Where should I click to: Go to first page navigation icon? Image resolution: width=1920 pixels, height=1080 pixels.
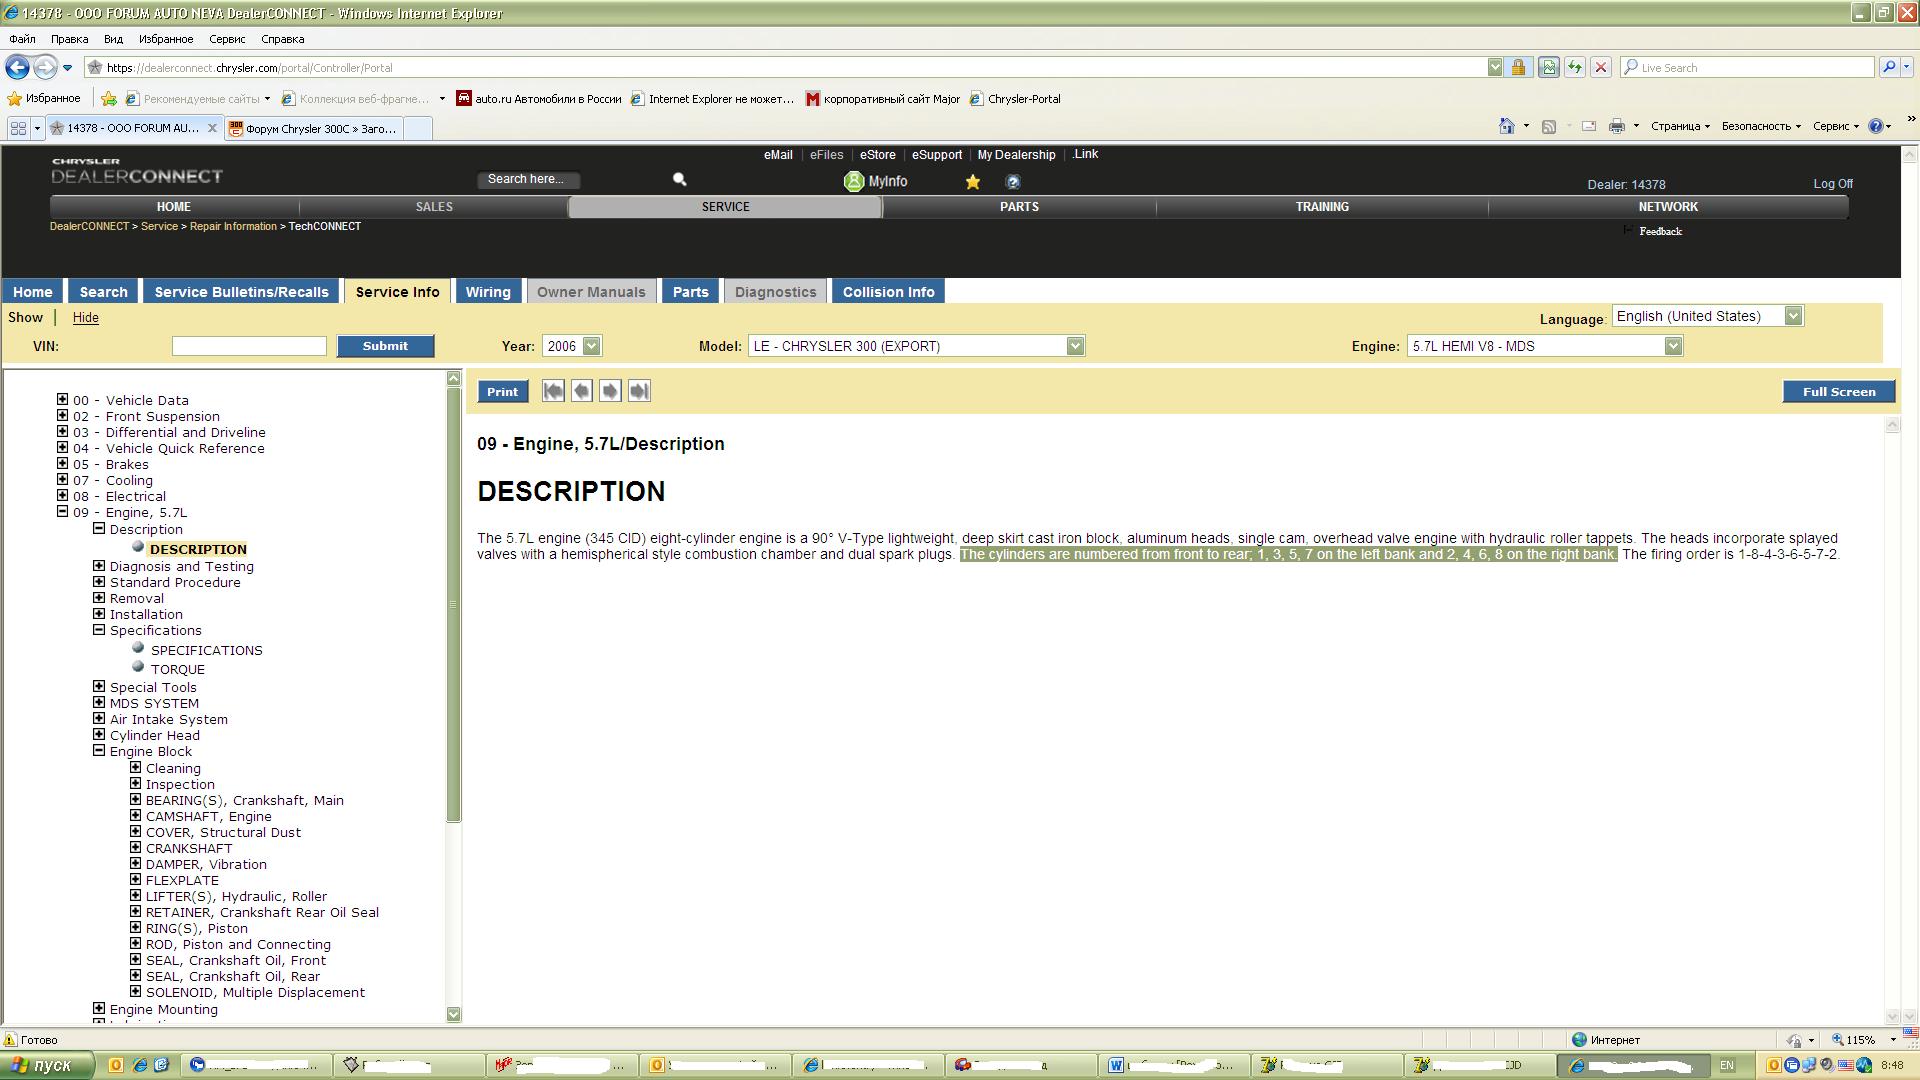click(x=553, y=391)
